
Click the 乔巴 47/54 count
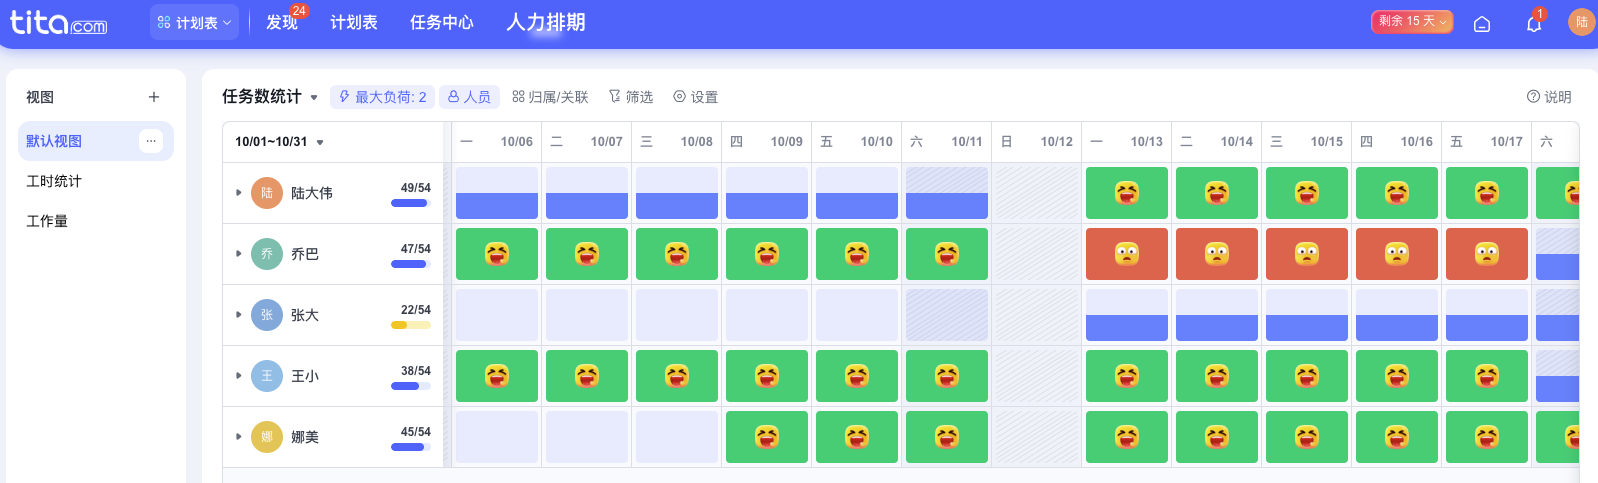tap(416, 249)
